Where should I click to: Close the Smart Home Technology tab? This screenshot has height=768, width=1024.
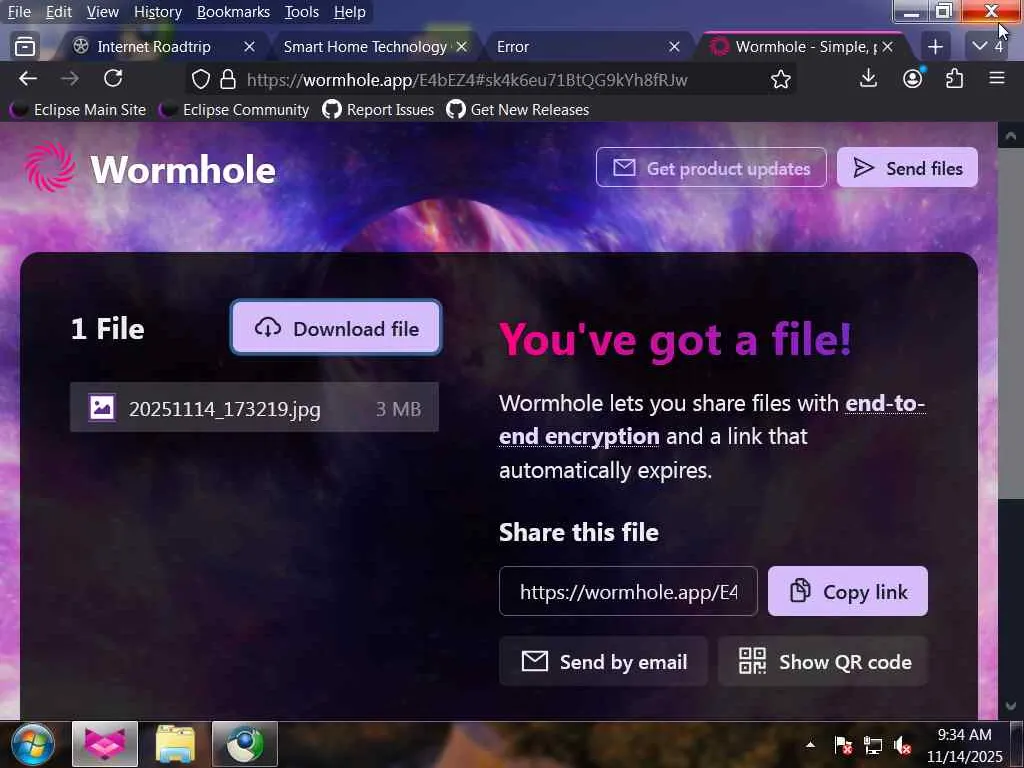[462, 46]
